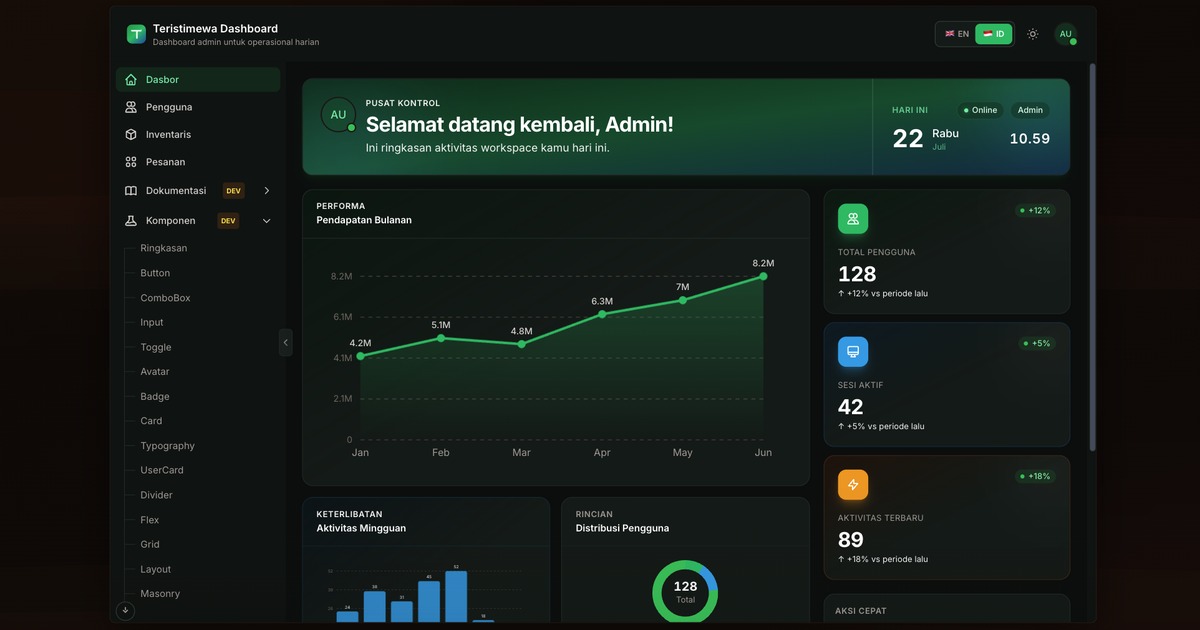Open the AU user avatar menu in header

[x=1066, y=34]
